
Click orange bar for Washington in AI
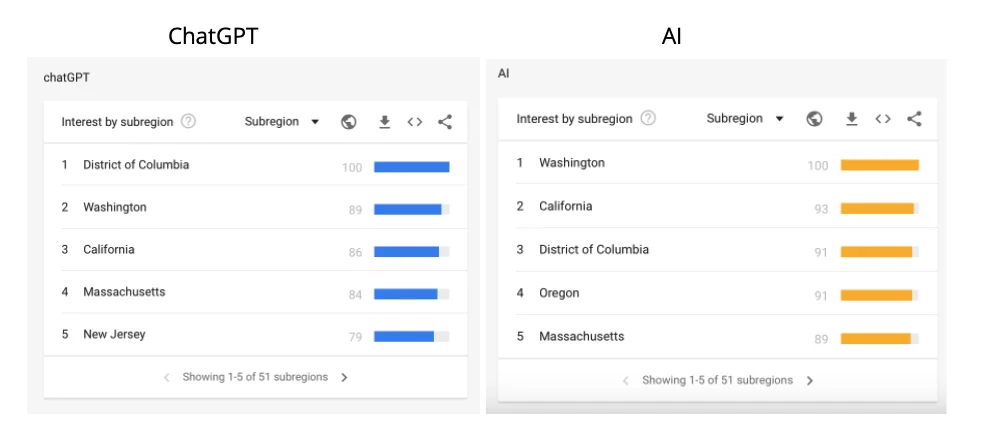click(x=879, y=165)
